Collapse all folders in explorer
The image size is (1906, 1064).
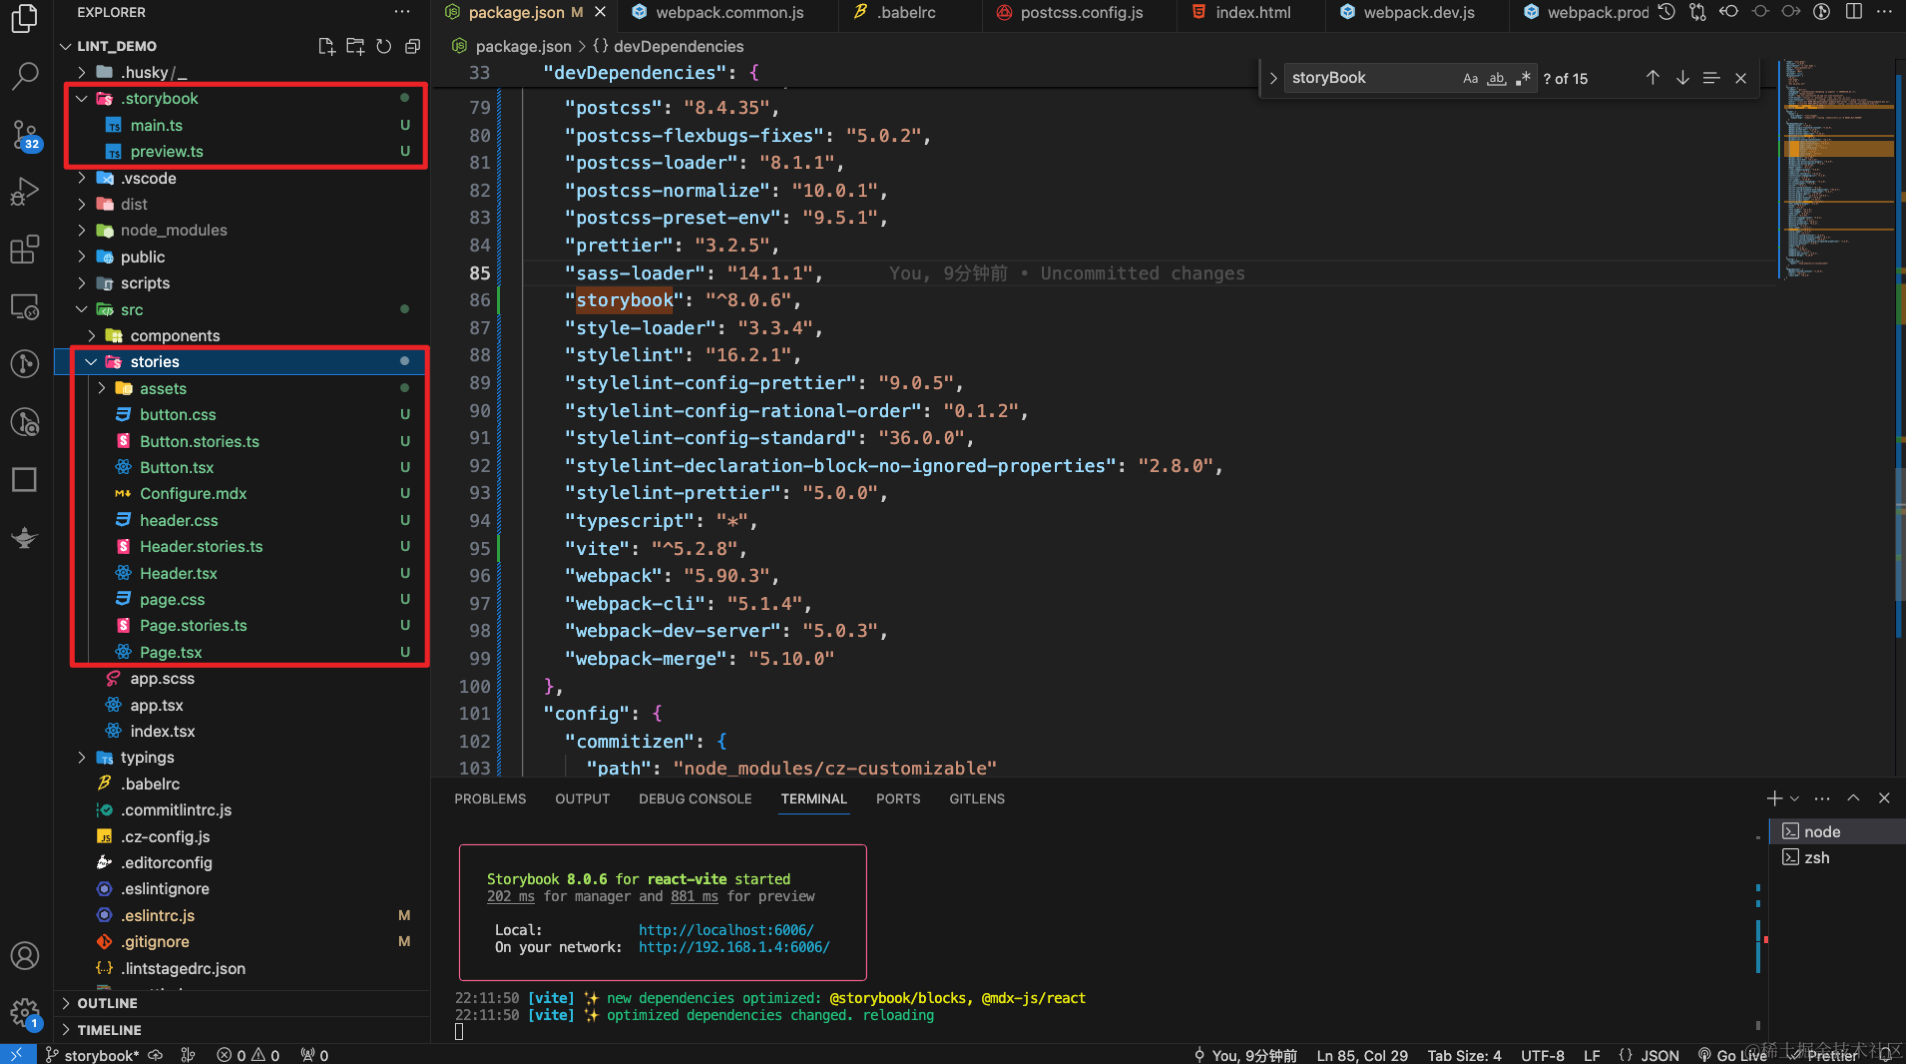coord(412,46)
